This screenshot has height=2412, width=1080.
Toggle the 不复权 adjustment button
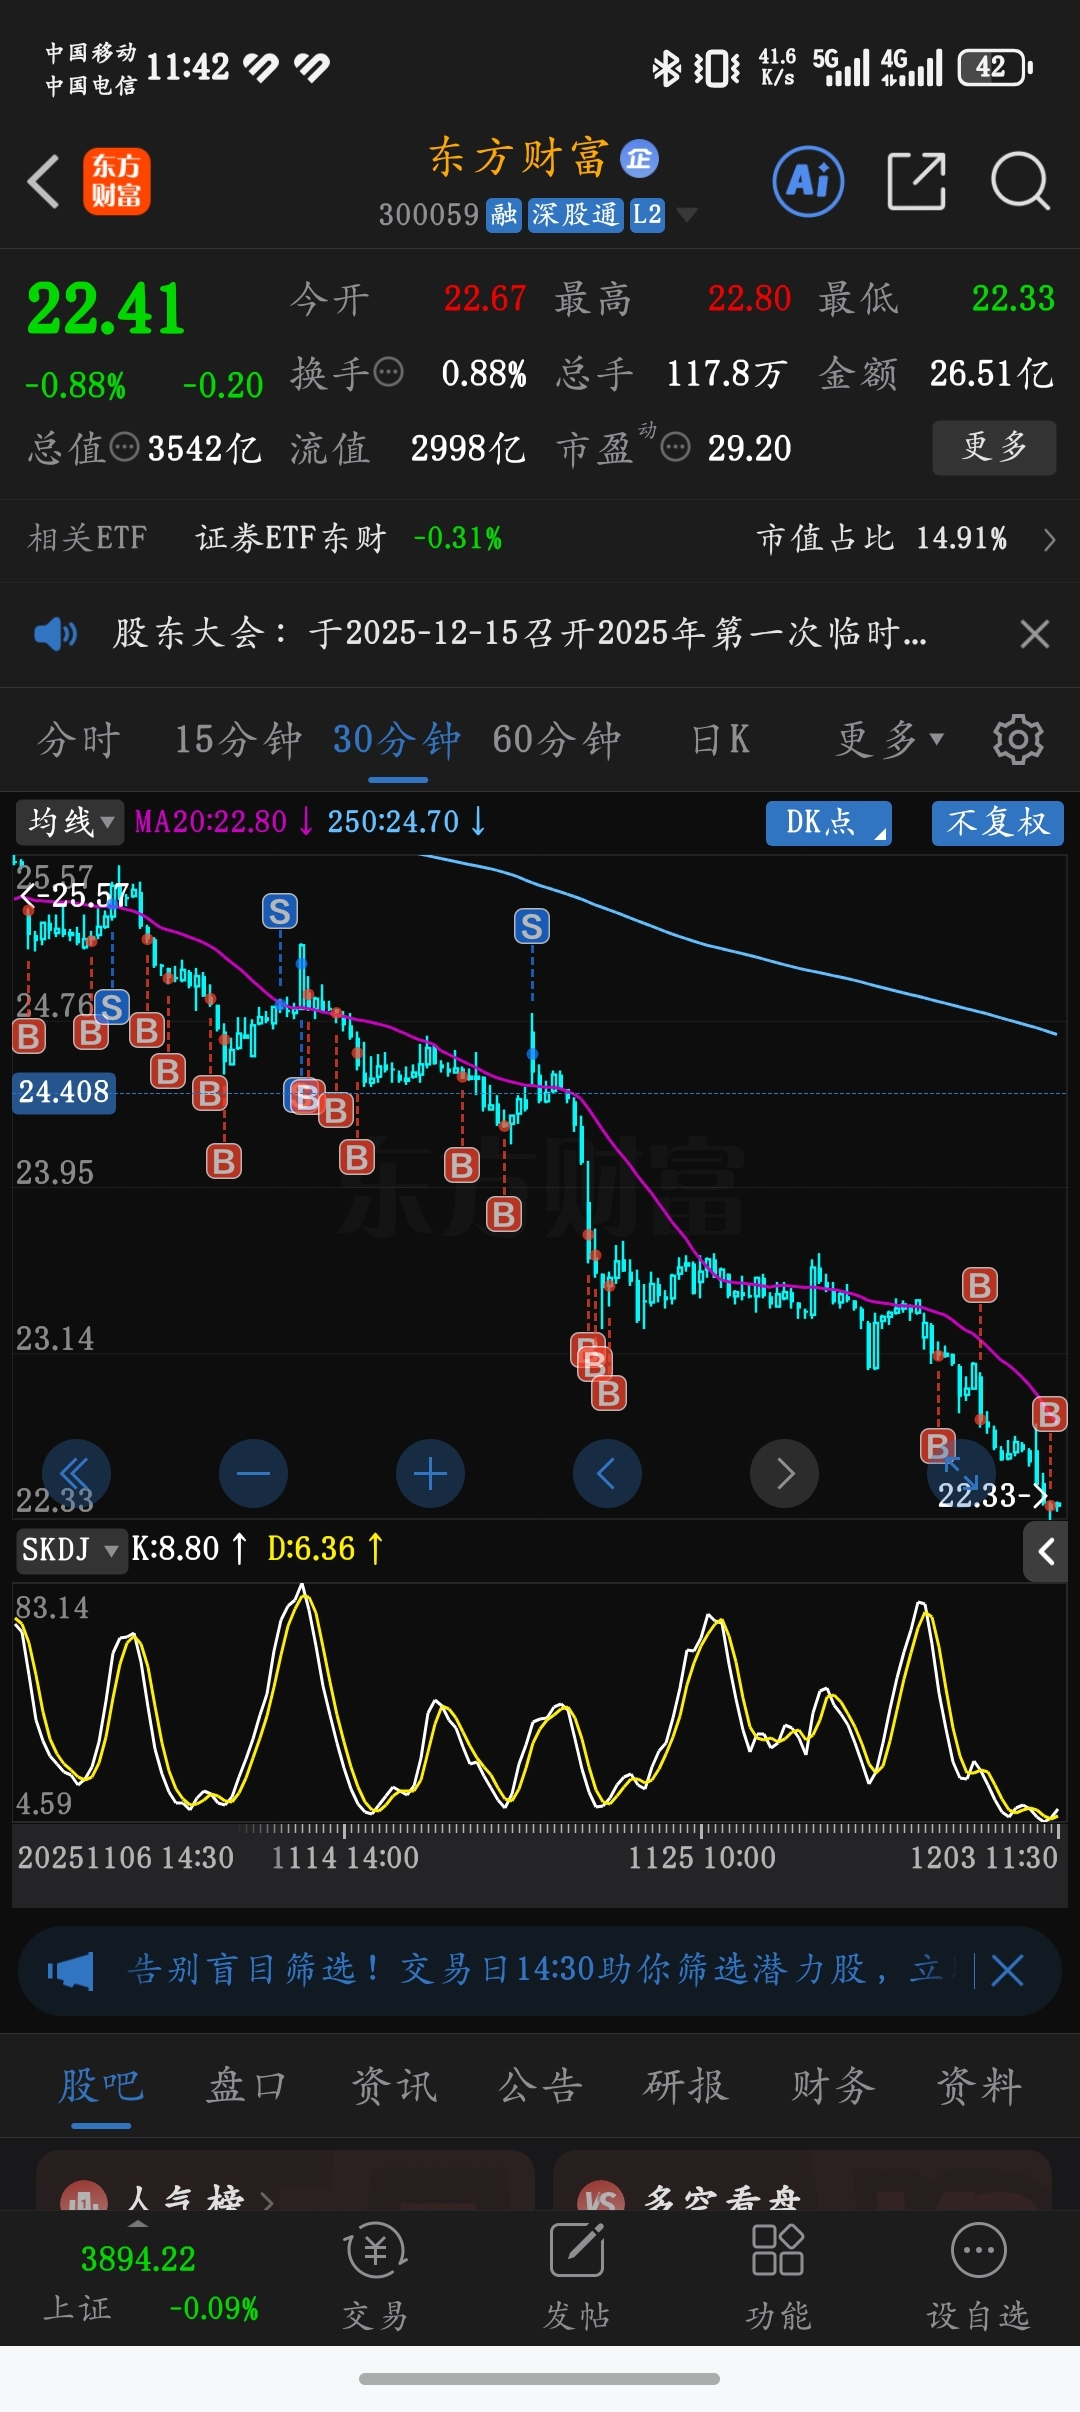click(x=998, y=823)
